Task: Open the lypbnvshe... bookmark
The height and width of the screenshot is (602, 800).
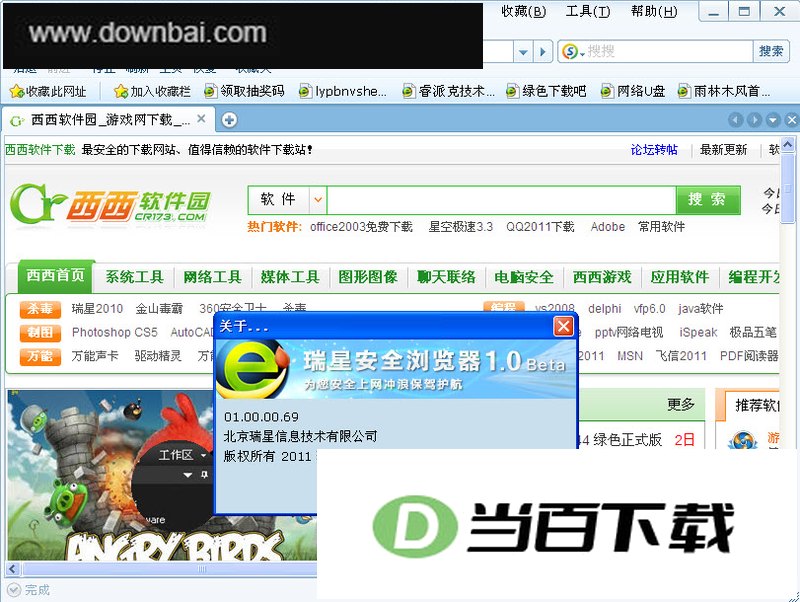Action: point(342,91)
